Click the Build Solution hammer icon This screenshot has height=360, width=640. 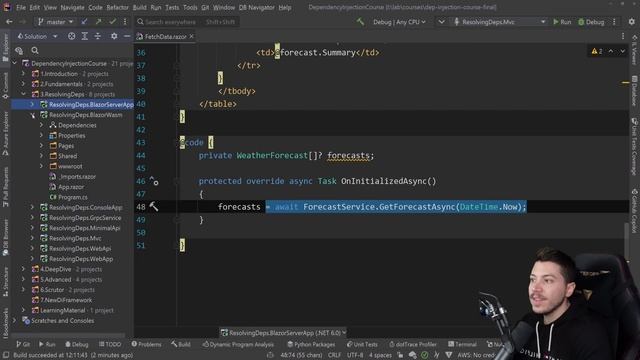[x=360, y=22]
